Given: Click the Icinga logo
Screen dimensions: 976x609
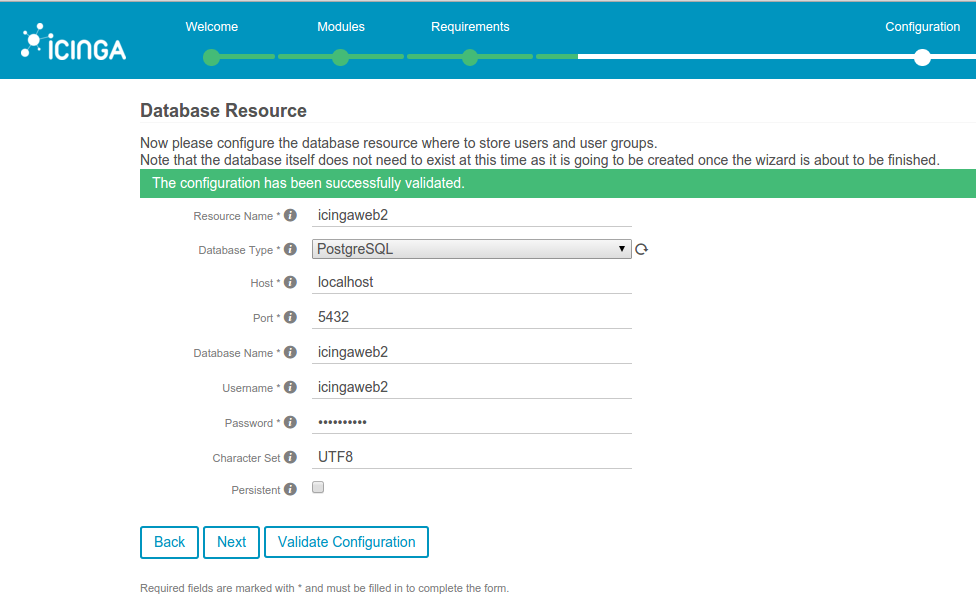Looking at the screenshot, I should (x=73, y=42).
